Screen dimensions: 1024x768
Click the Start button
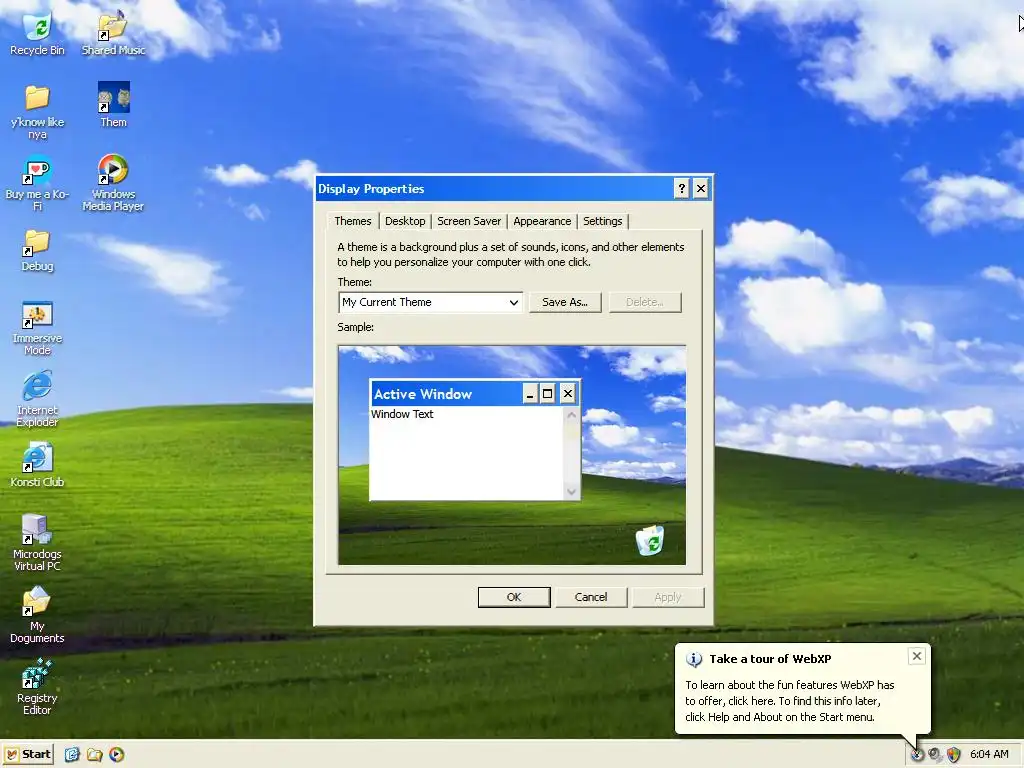coord(27,754)
